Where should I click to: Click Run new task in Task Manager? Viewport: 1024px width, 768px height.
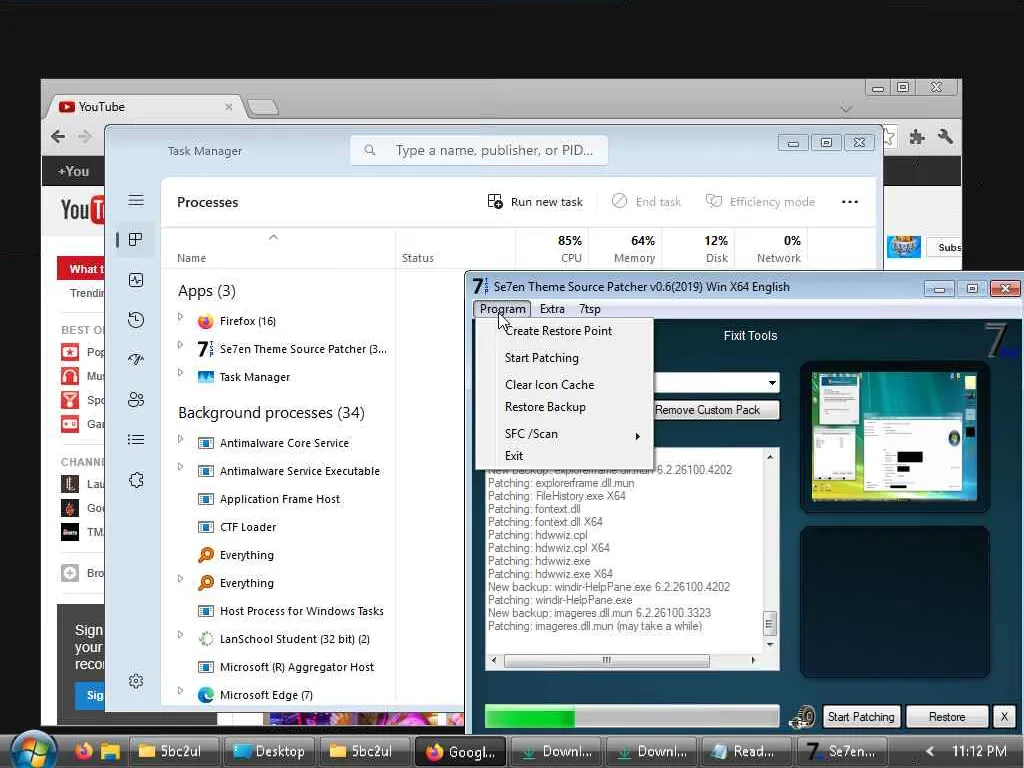[x=535, y=202]
